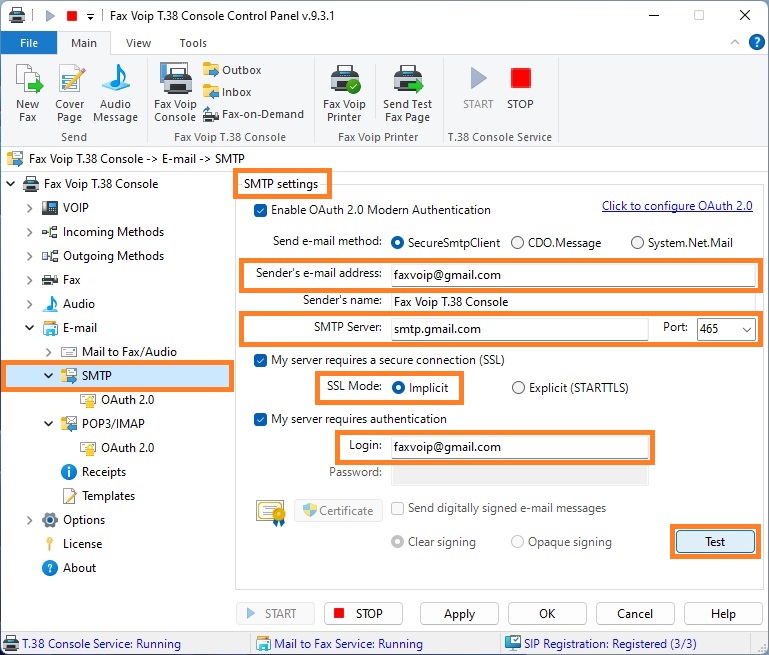Image resolution: width=769 pixels, height=655 pixels.
Task: Click the quick access red stop square
Action: pyautogui.click(x=72, y=16)
